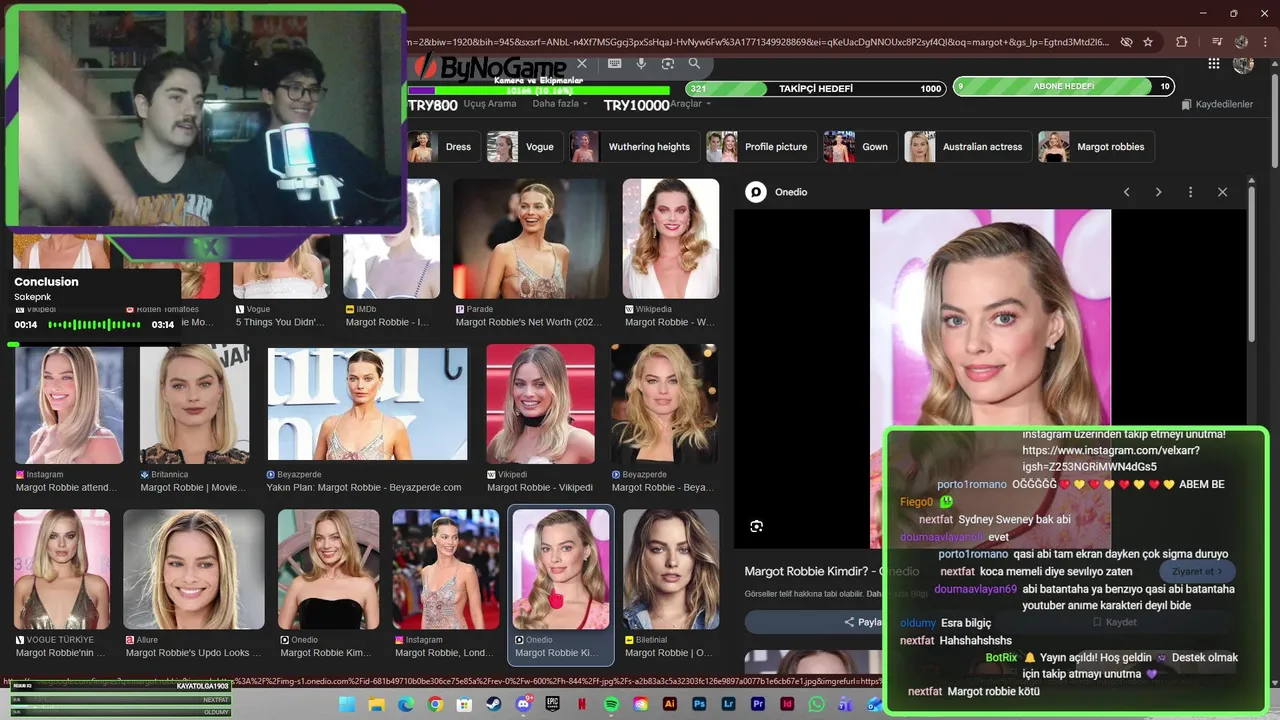Select the Wuthering heights filter chip

pos(634,147)
